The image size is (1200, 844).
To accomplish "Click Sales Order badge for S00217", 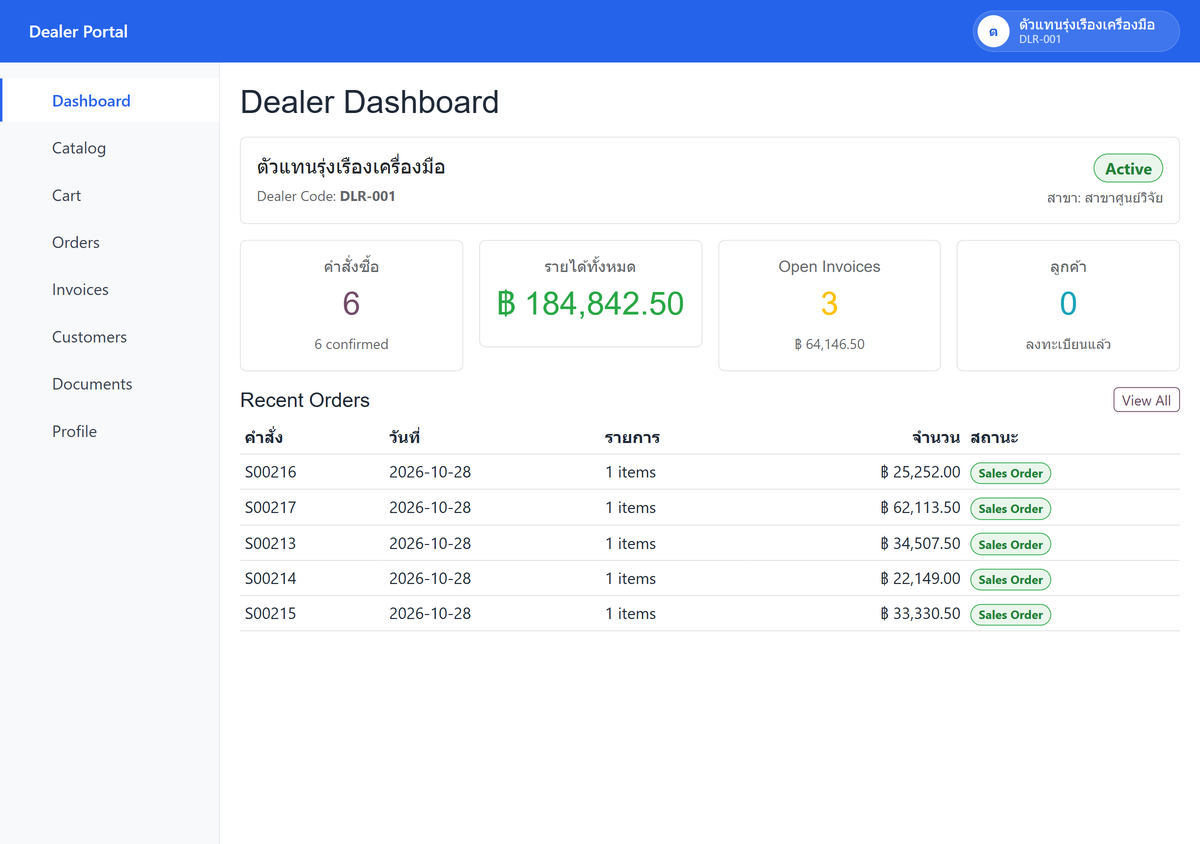I will [x=1010, y=509].
